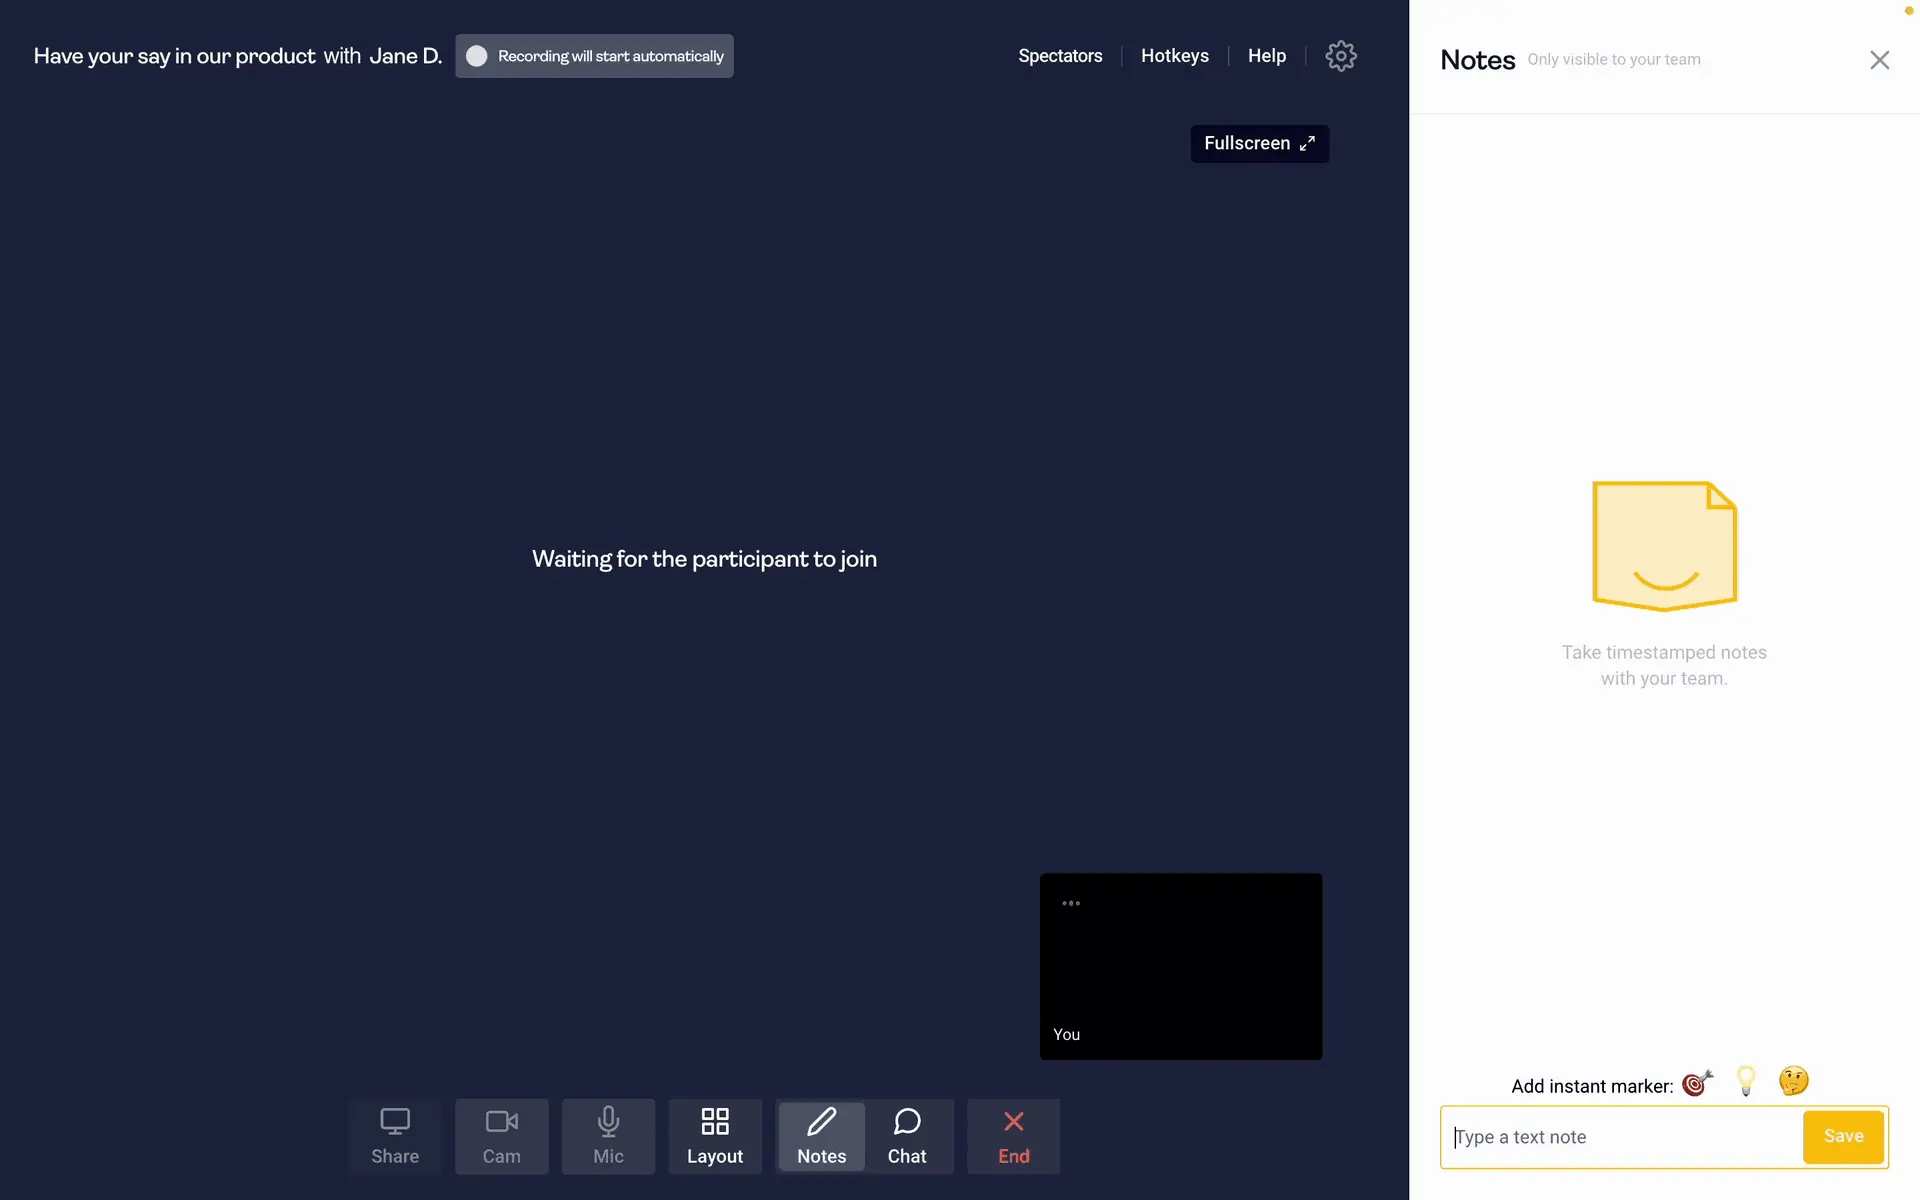Screen dimensions: 1920x1200
Task: Open the Layout options
Action: [x=714, y=1136]
